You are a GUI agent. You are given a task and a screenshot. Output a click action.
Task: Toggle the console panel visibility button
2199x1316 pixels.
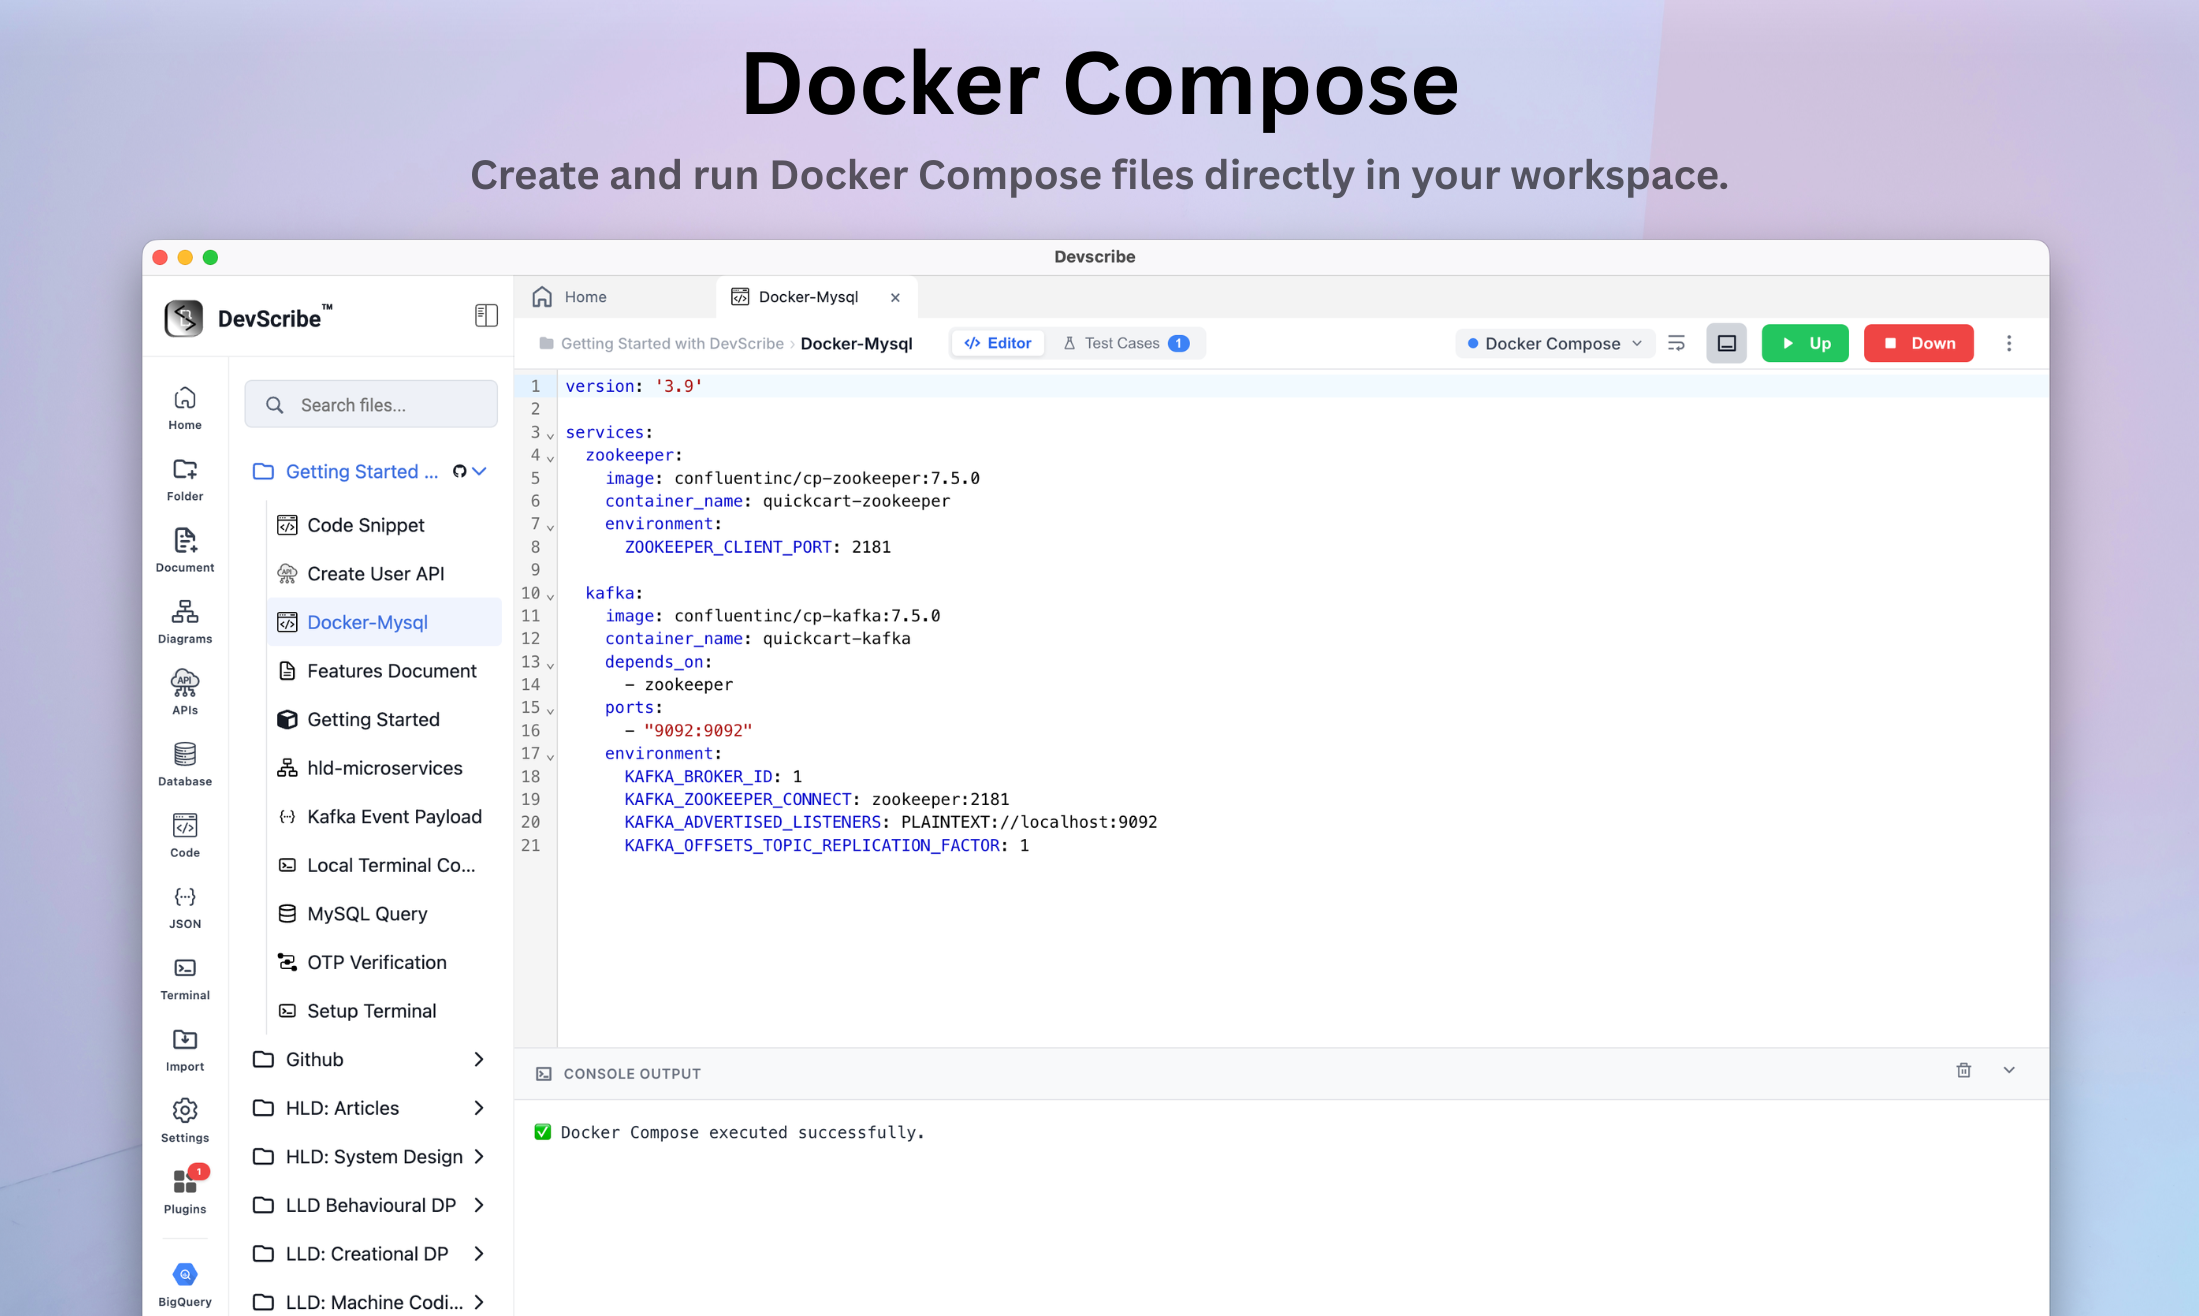(x=1726, y=343)
